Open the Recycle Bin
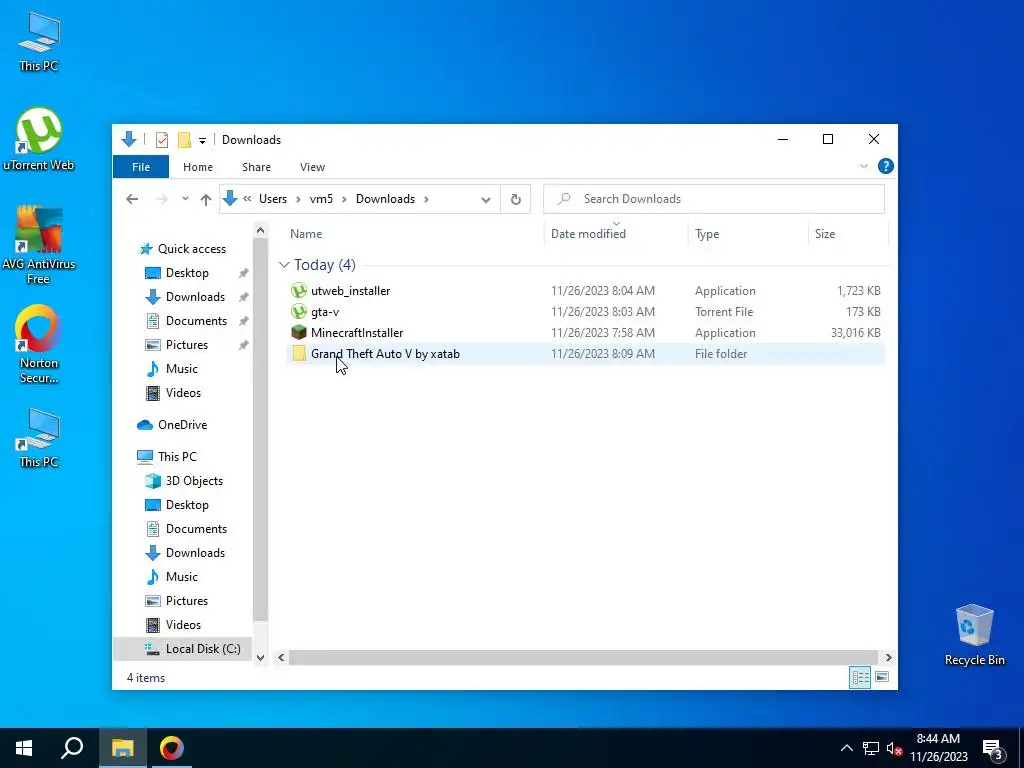This screenshot has height=768, width=1024. tap(974, 635)
